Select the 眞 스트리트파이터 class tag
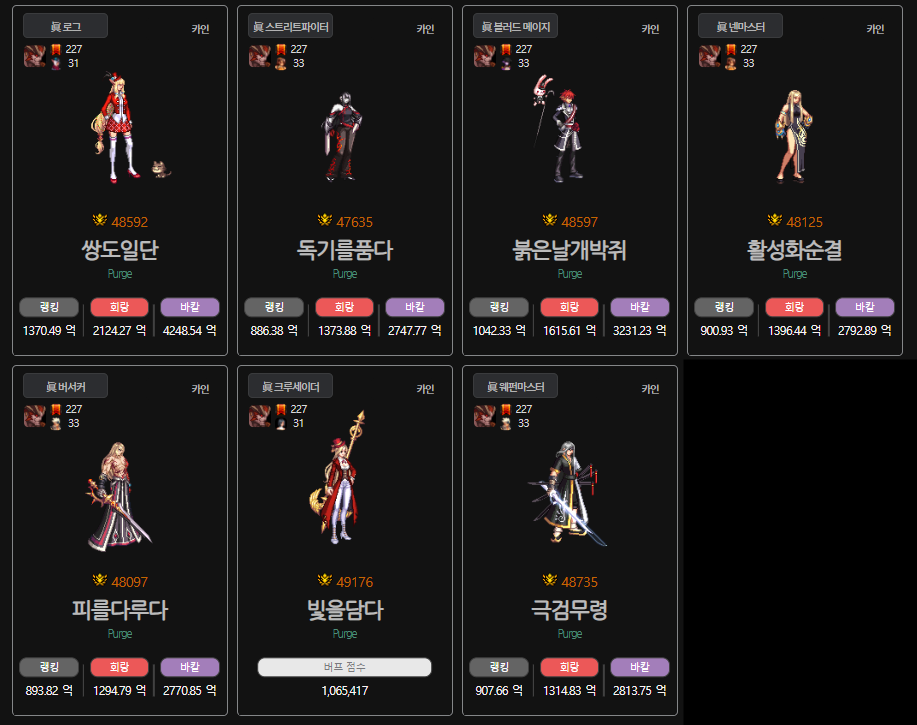This screenshot has width=917, height=725. [291, 26]
